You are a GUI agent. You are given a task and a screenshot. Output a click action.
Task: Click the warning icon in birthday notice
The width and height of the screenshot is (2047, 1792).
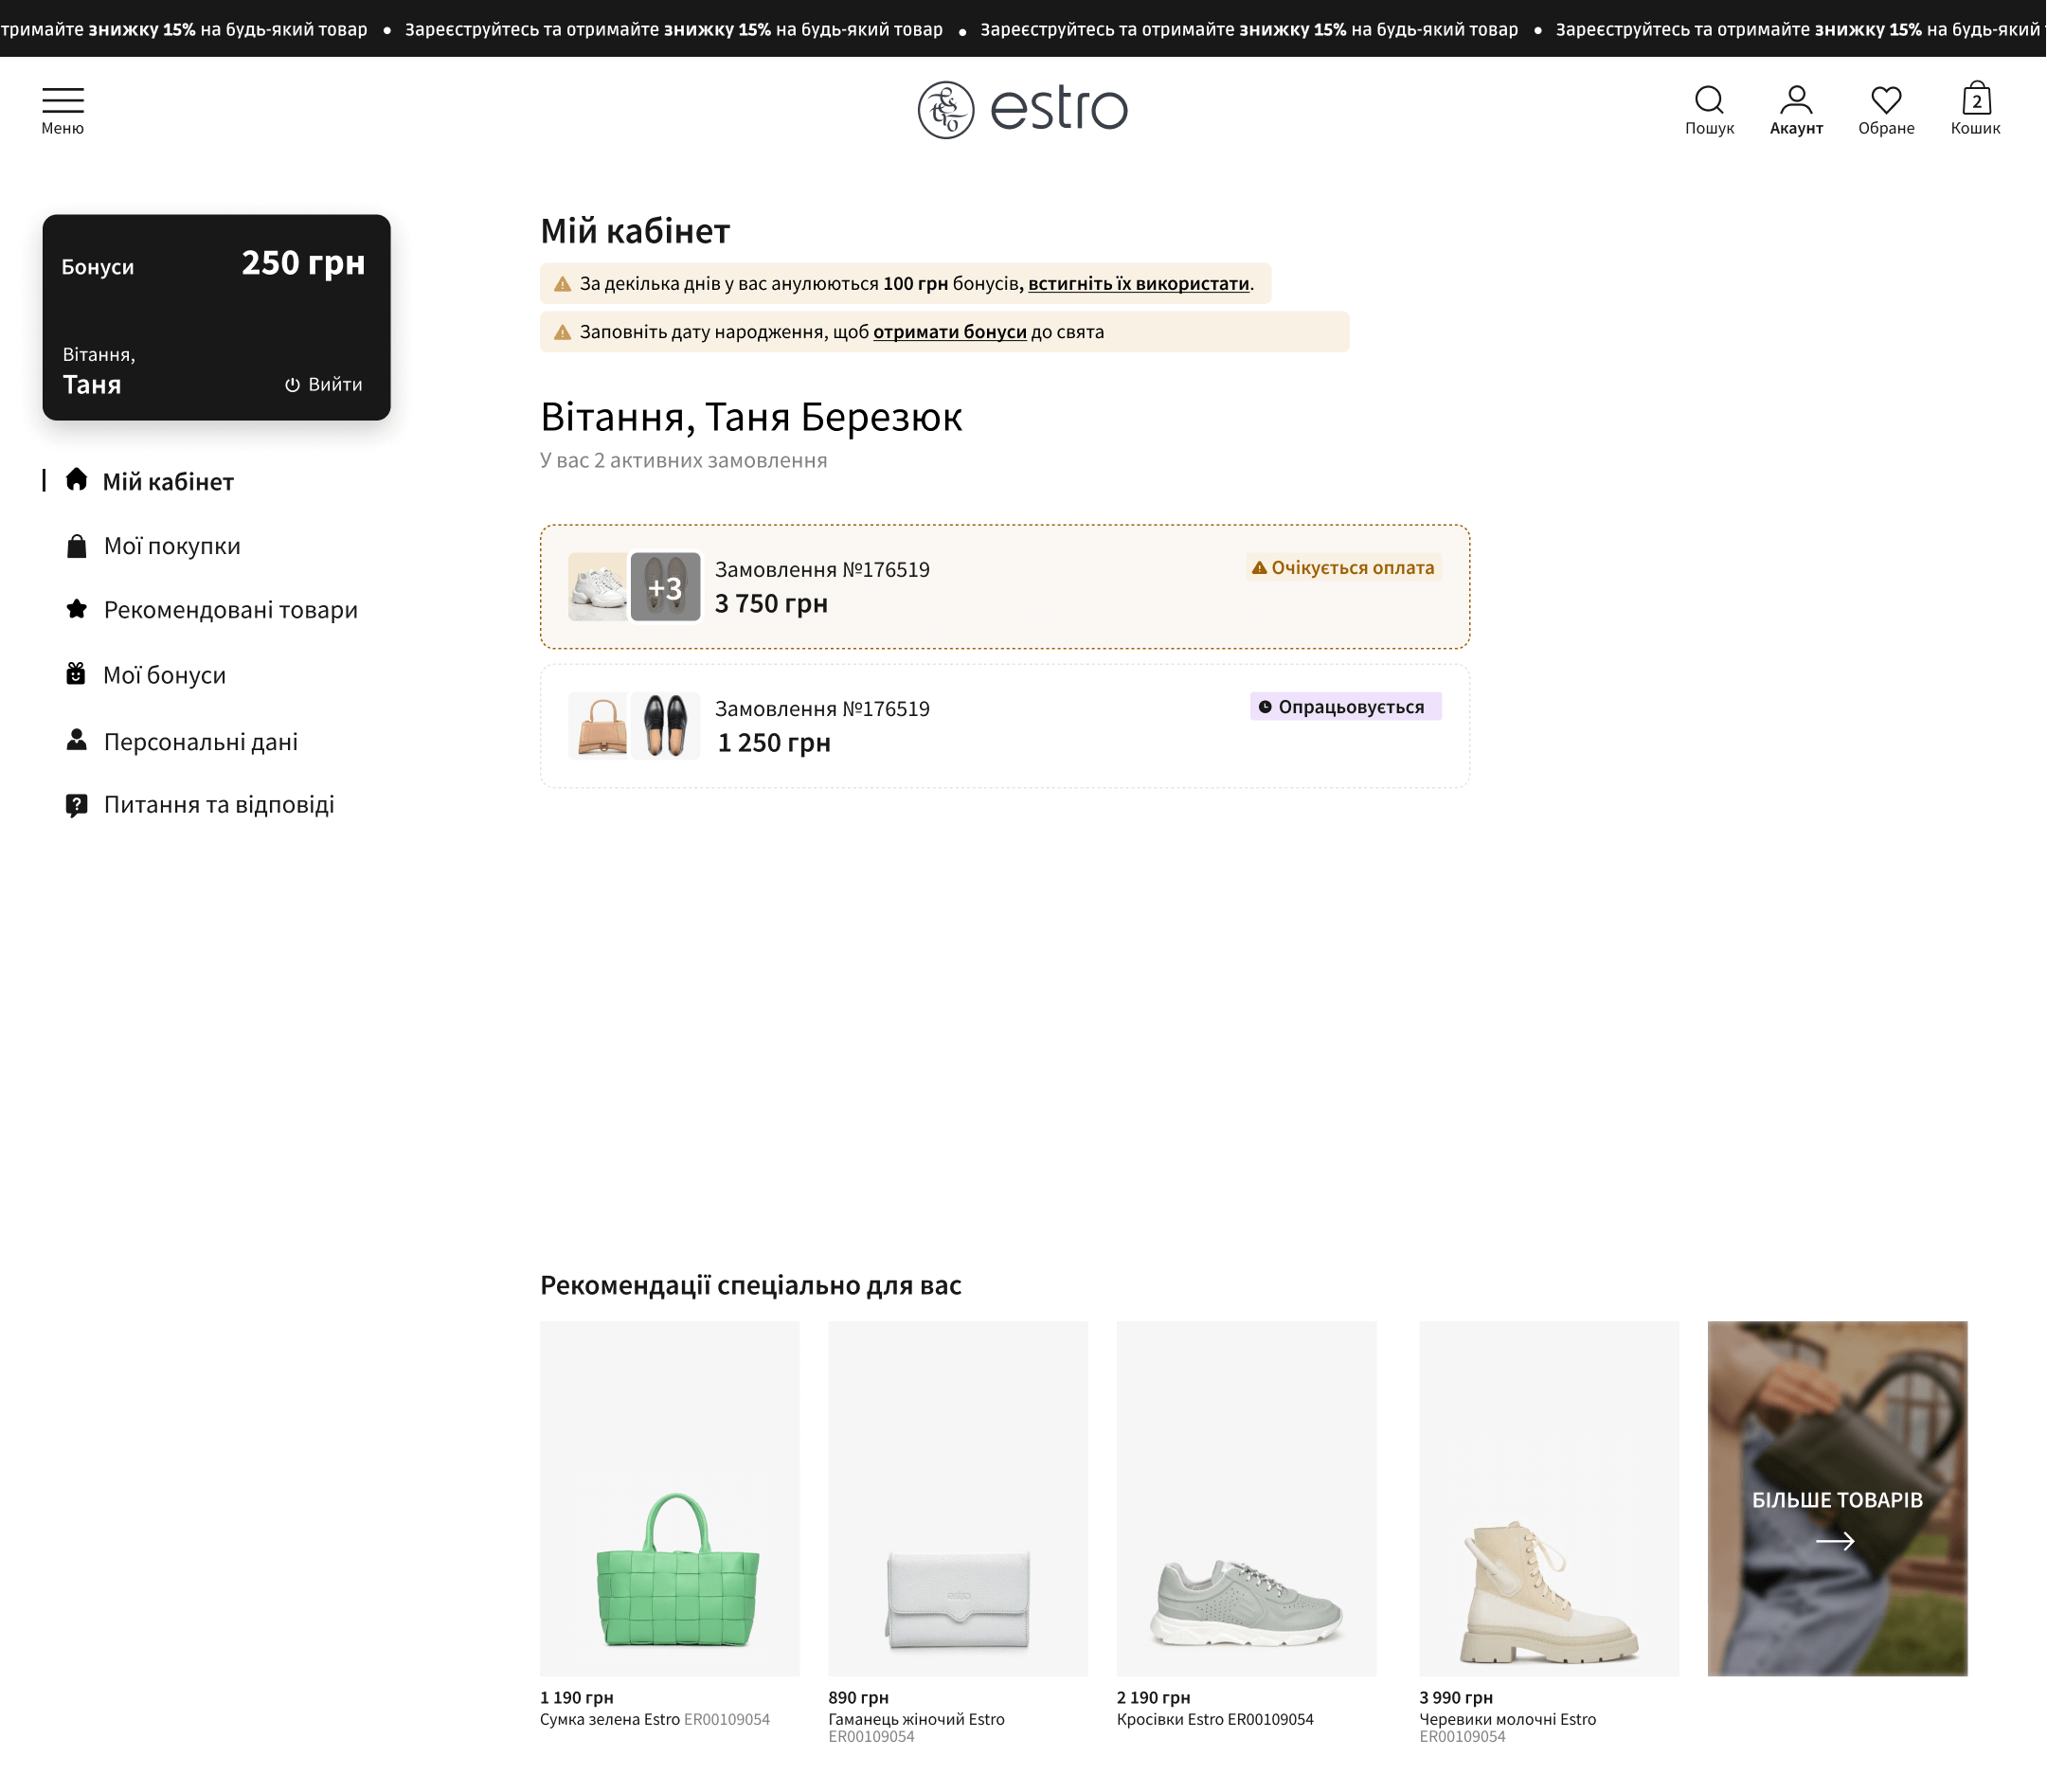pos(563,332)
